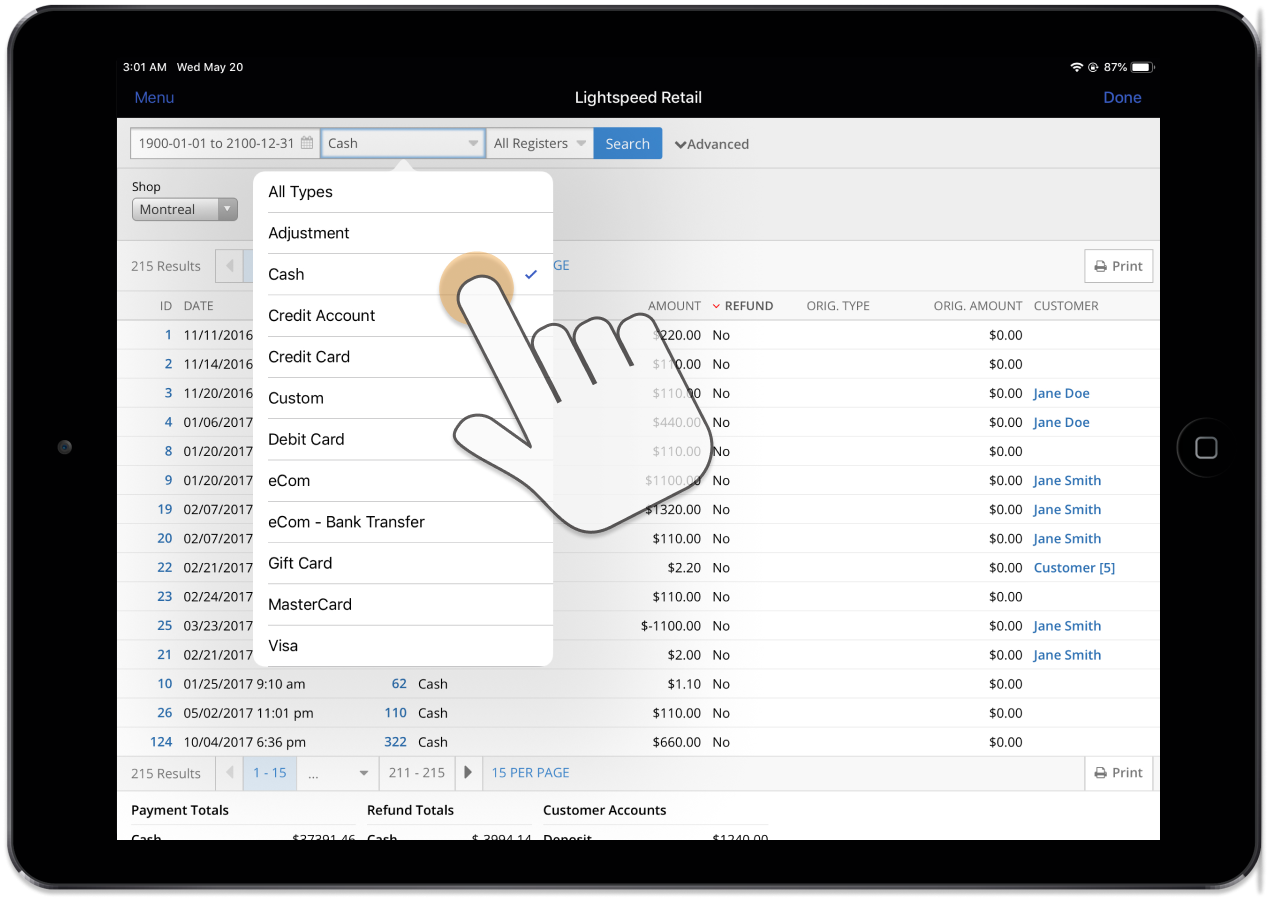Select All Types in payment list
Viewport: 1270px width, 905px height.
tap(403, 192)
